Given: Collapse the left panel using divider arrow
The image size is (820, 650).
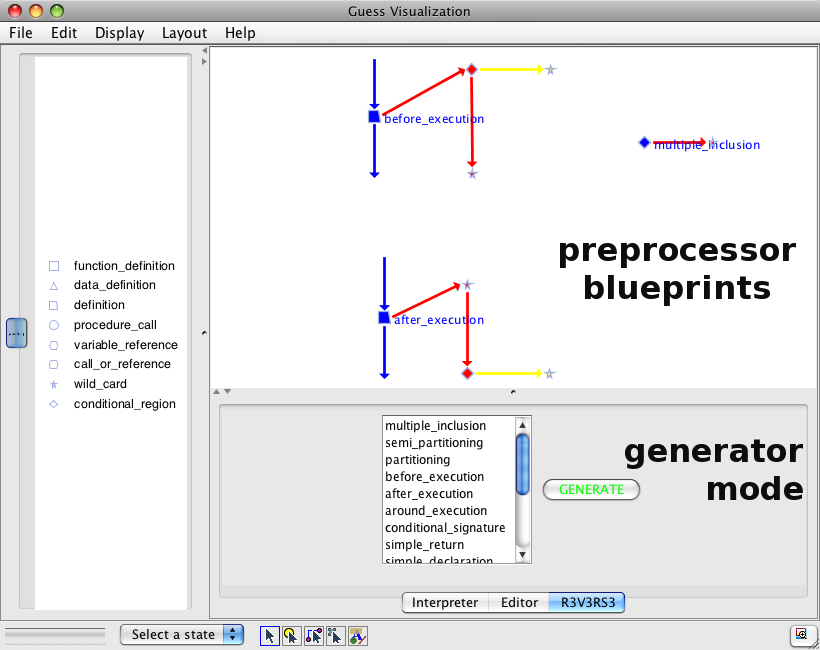Looking at the screenshot, I should coord(204,50).
